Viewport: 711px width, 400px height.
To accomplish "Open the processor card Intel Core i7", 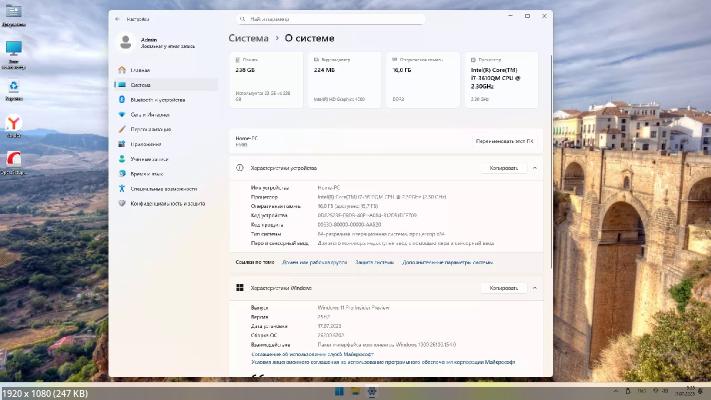I will point(501,80).
